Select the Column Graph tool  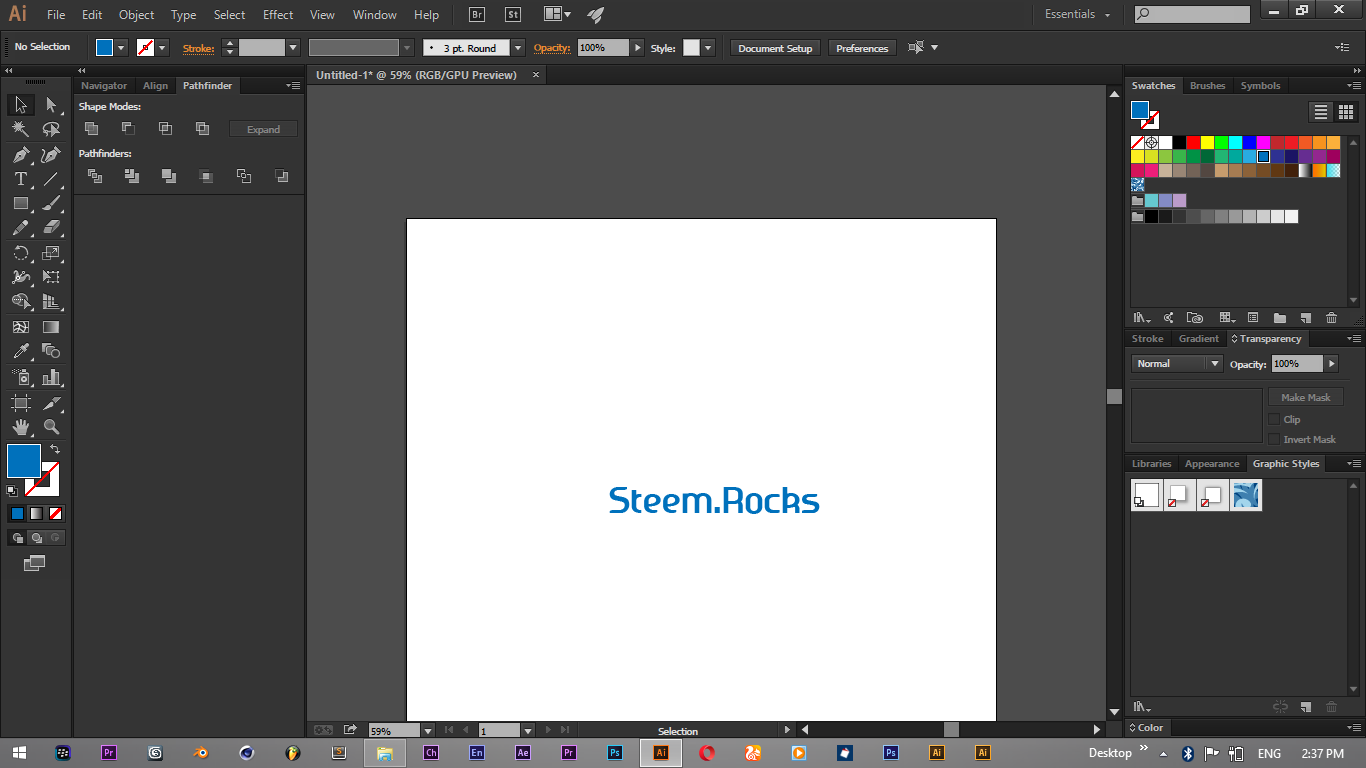tap(52, 377)
